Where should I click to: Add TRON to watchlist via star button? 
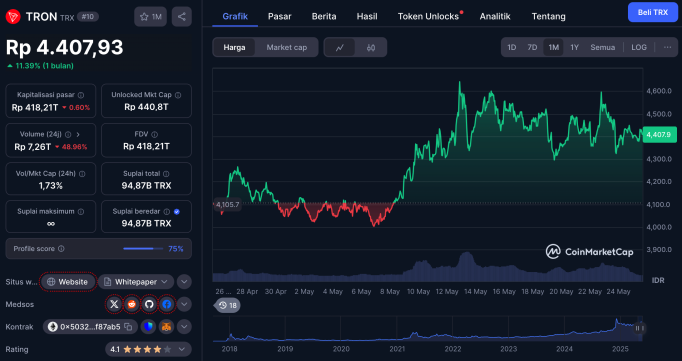point(150,17)
